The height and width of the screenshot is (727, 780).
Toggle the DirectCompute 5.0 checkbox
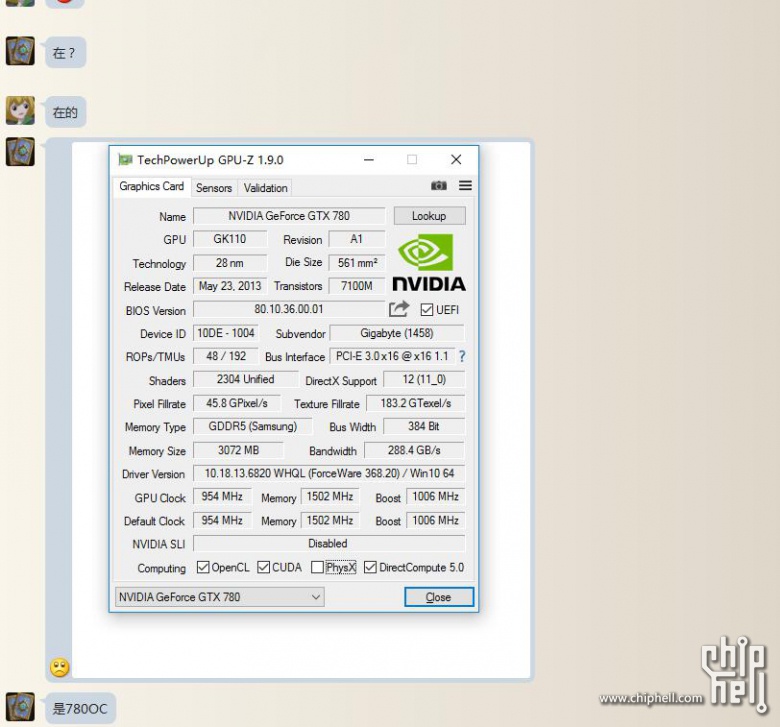(x=370, y=567)
